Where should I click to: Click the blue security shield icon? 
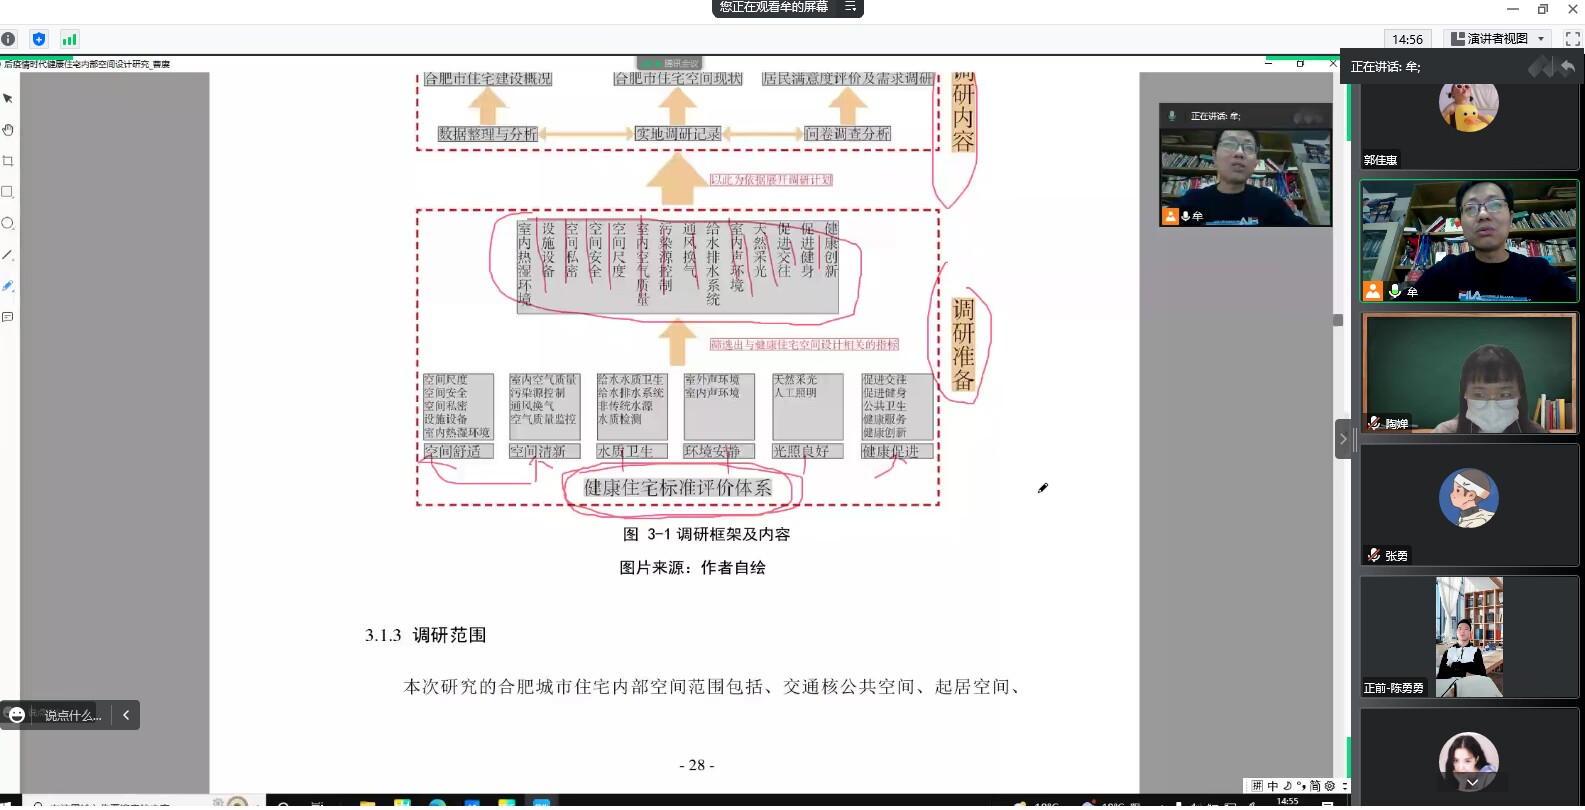click(39, 39)
